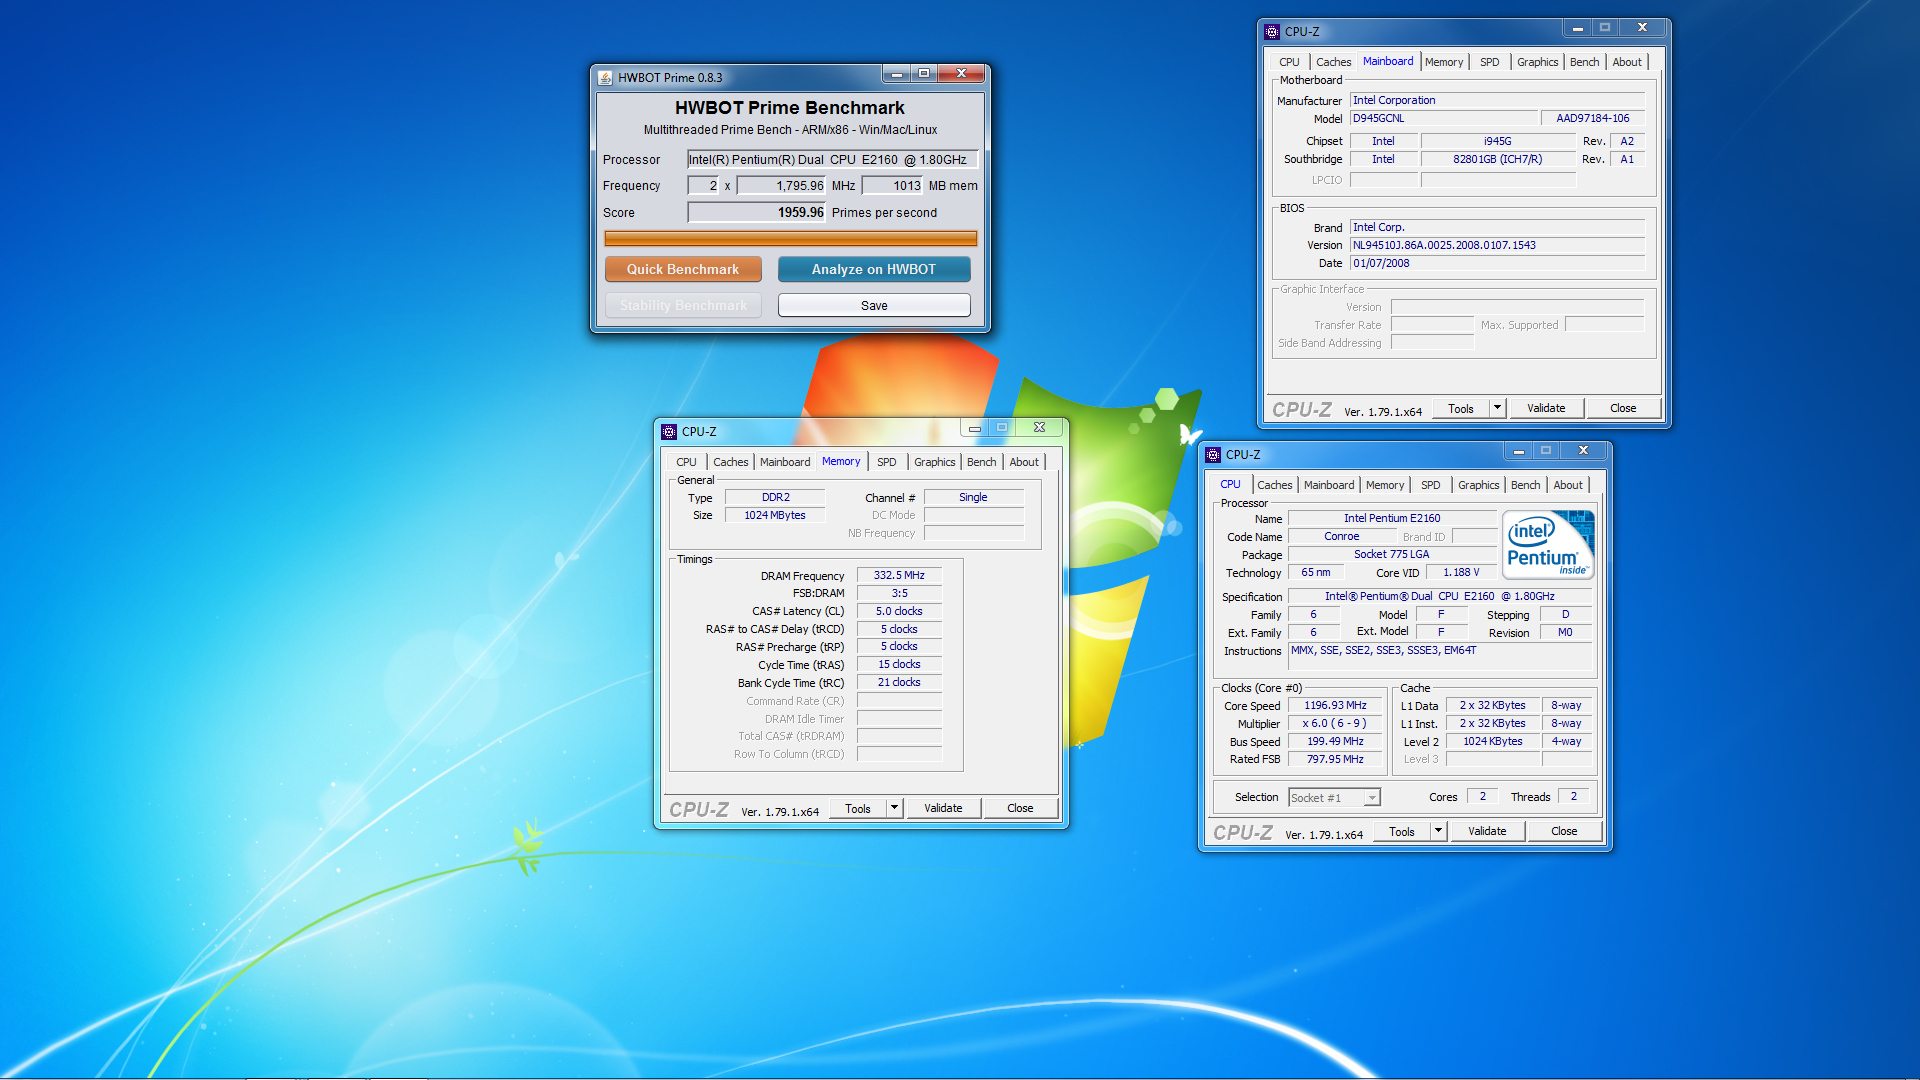The image size is (1920, 1080).
Task: Switch to CPU tab in Memory window
Action: click(686, 462)
